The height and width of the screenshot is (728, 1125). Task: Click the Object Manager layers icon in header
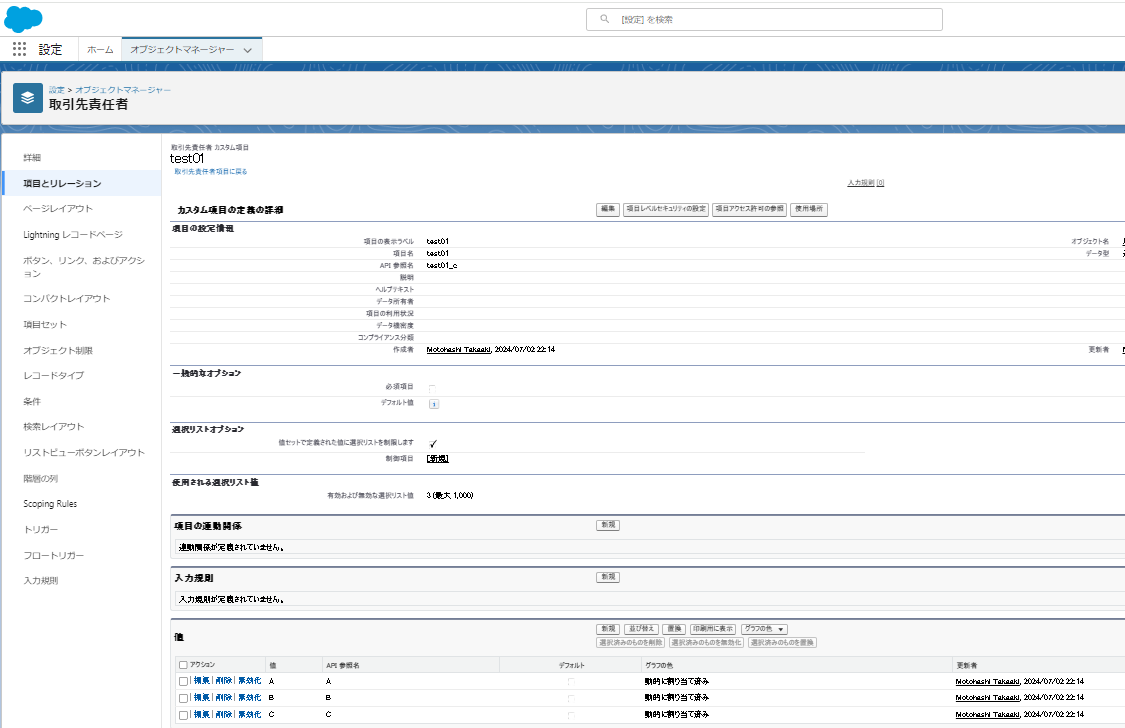pyautogui.click(x=28, y=98)
